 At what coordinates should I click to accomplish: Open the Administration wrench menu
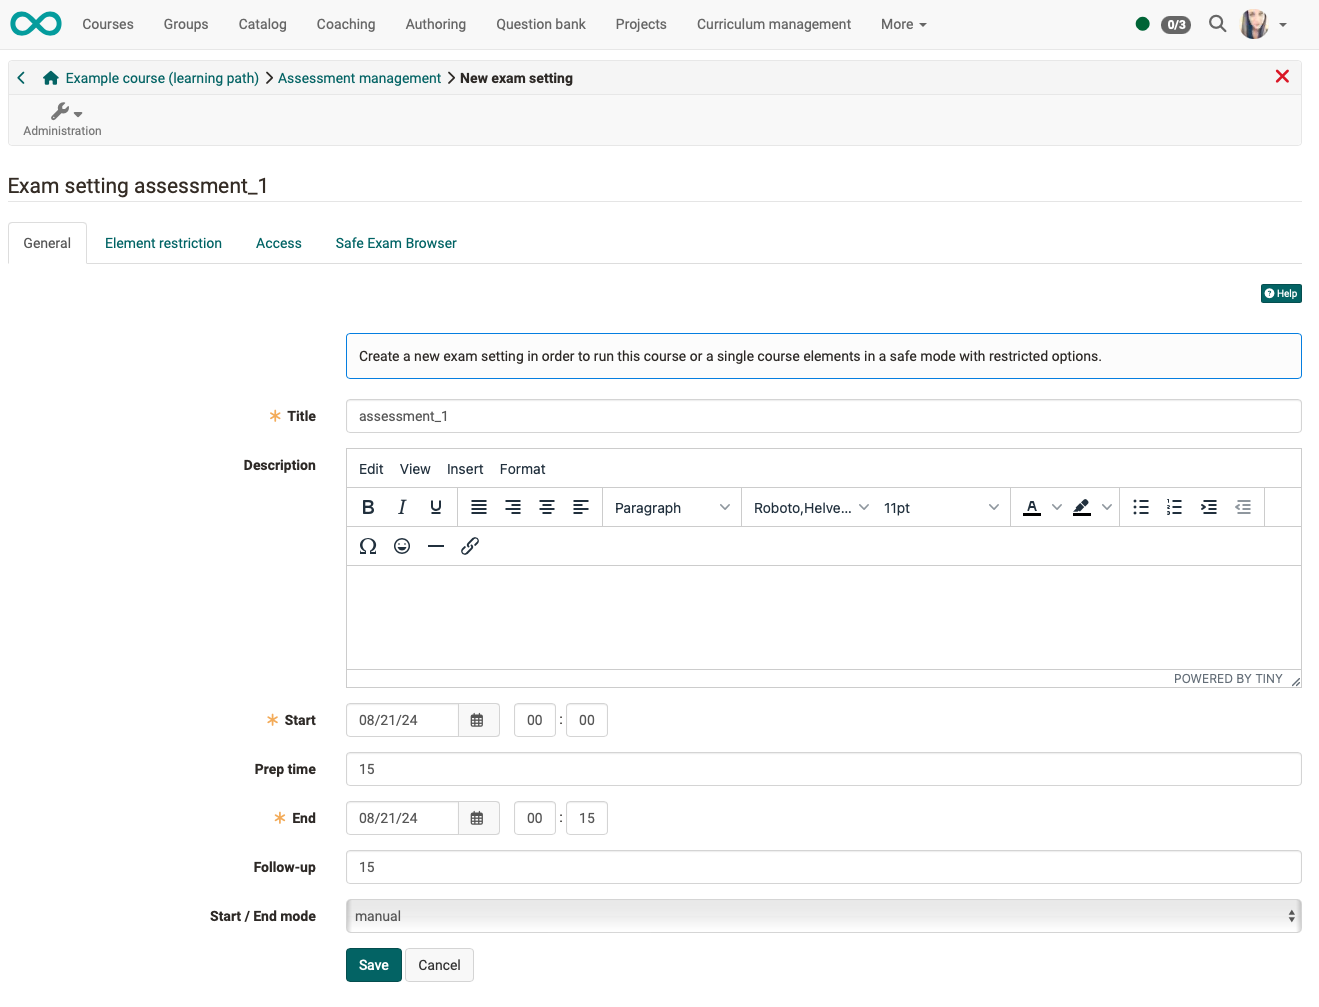pos(62,119)
